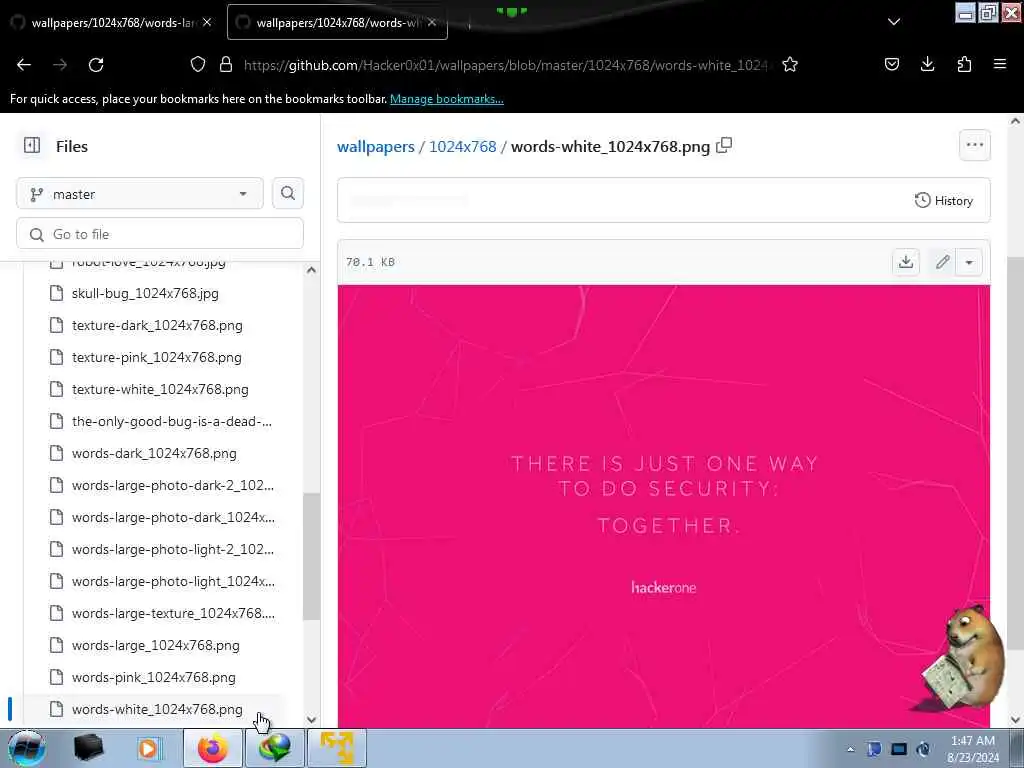Open the 1024x768 folder breadcrumb link
Viewport: 1024px width, 768px height.
(462, 146)
